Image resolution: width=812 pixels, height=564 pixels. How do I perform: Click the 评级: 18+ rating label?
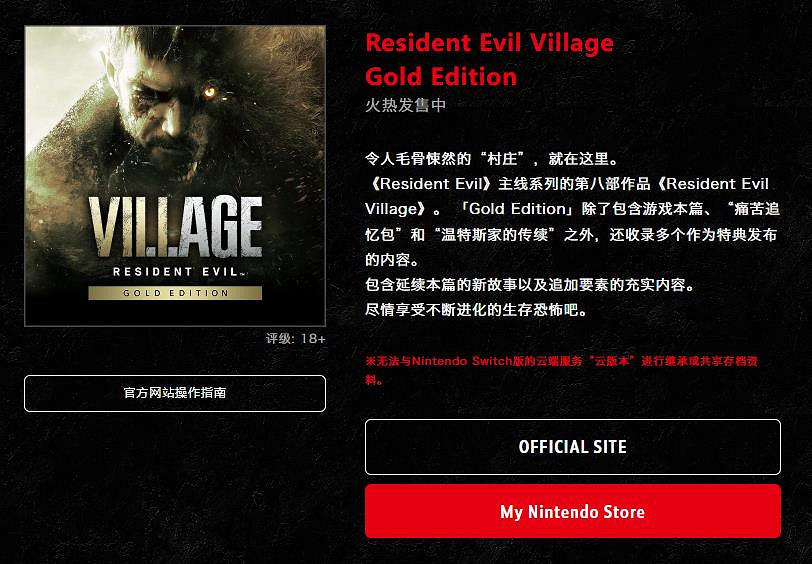pyautogui.click(x=296, y=339)
